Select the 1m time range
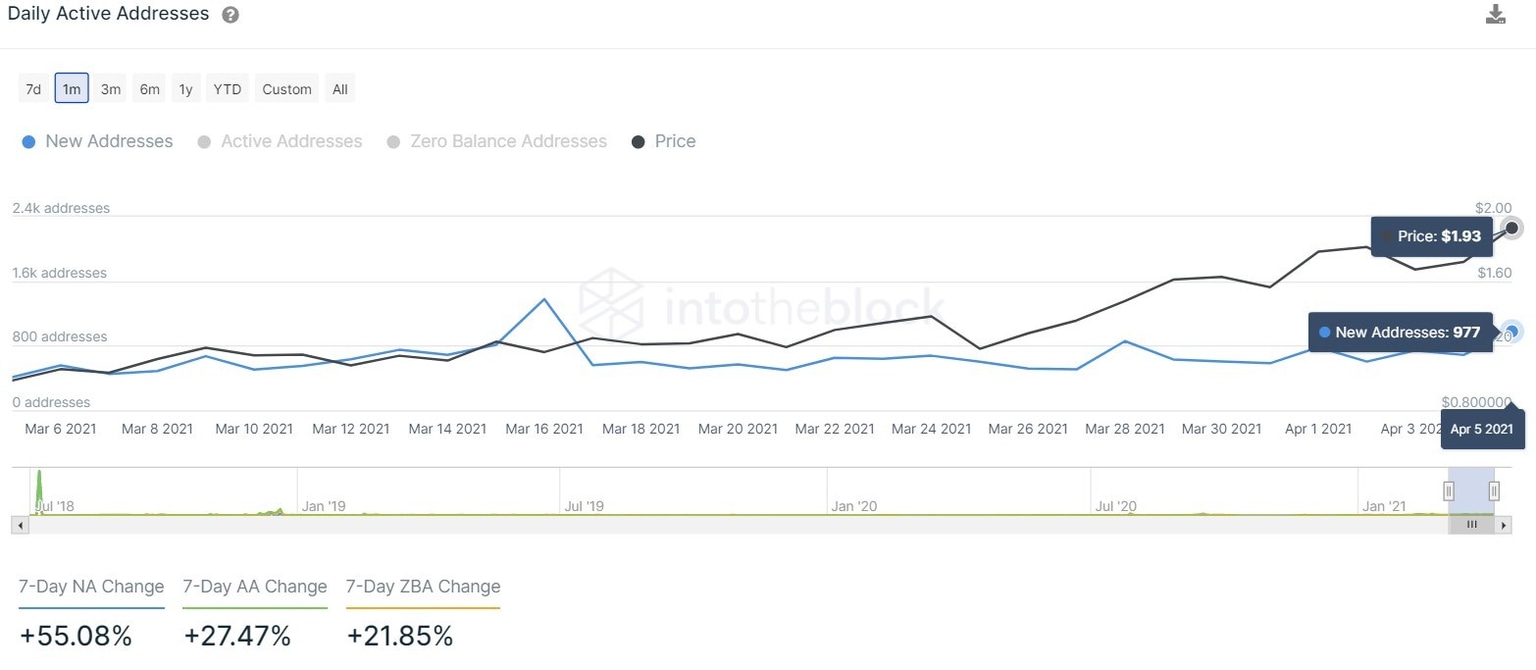1536x670 pixels. [x=72, y=89]
